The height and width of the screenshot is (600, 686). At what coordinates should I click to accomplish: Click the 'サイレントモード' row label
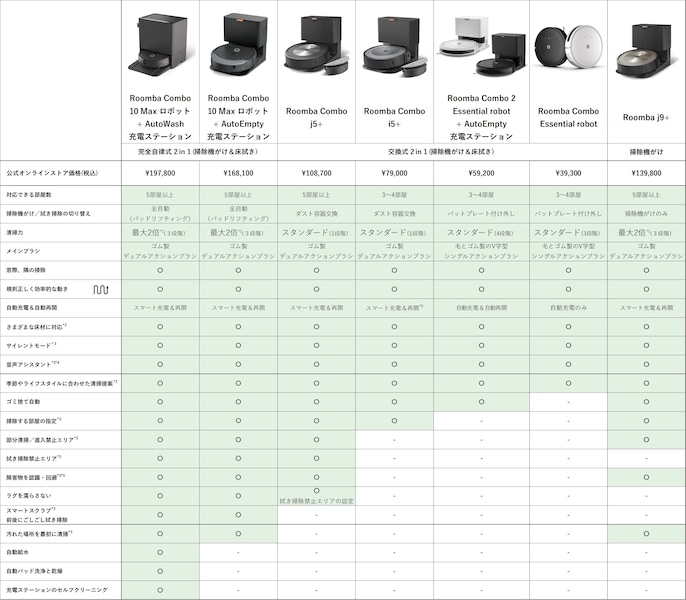pyautogui.click(x=31, y=346)
